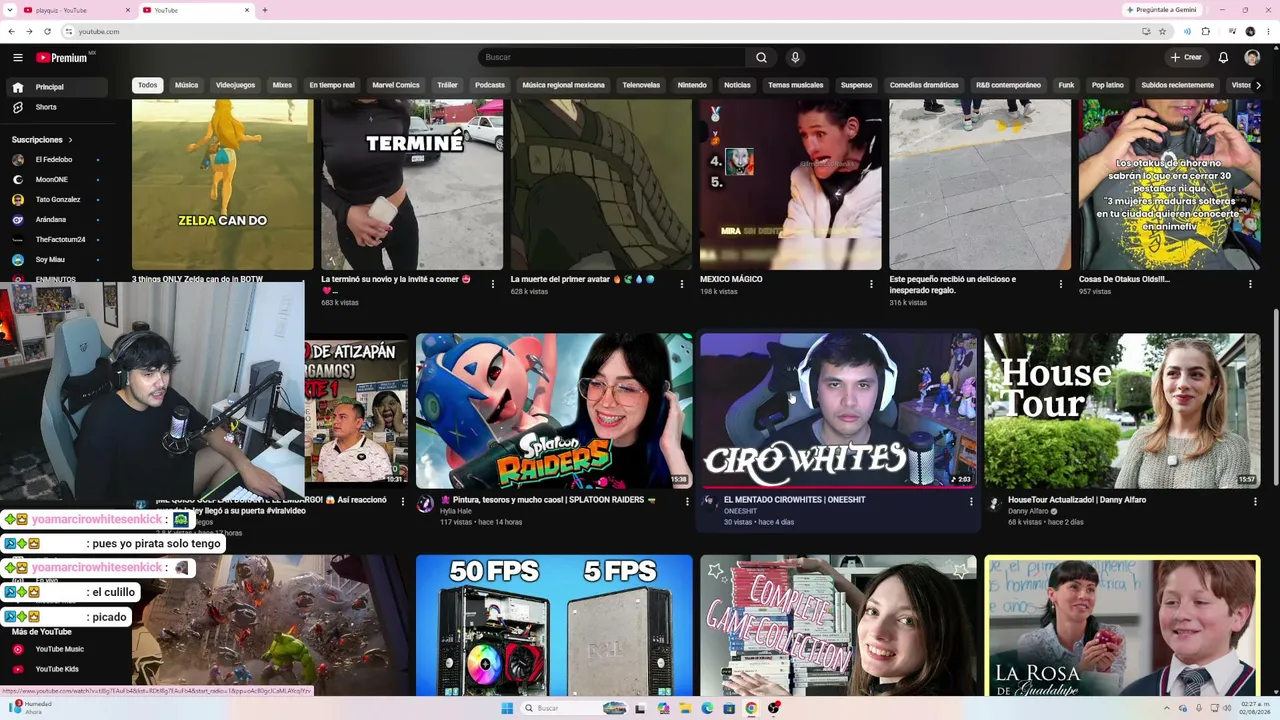Reload the YouTube page

[47, 31]
